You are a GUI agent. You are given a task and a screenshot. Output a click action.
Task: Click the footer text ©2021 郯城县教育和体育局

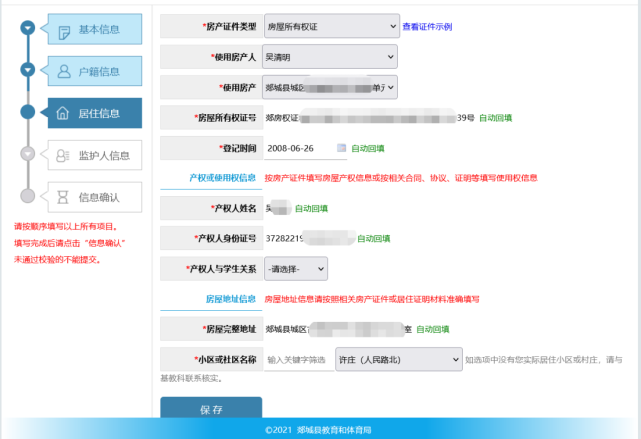click(x=318, y=430)
